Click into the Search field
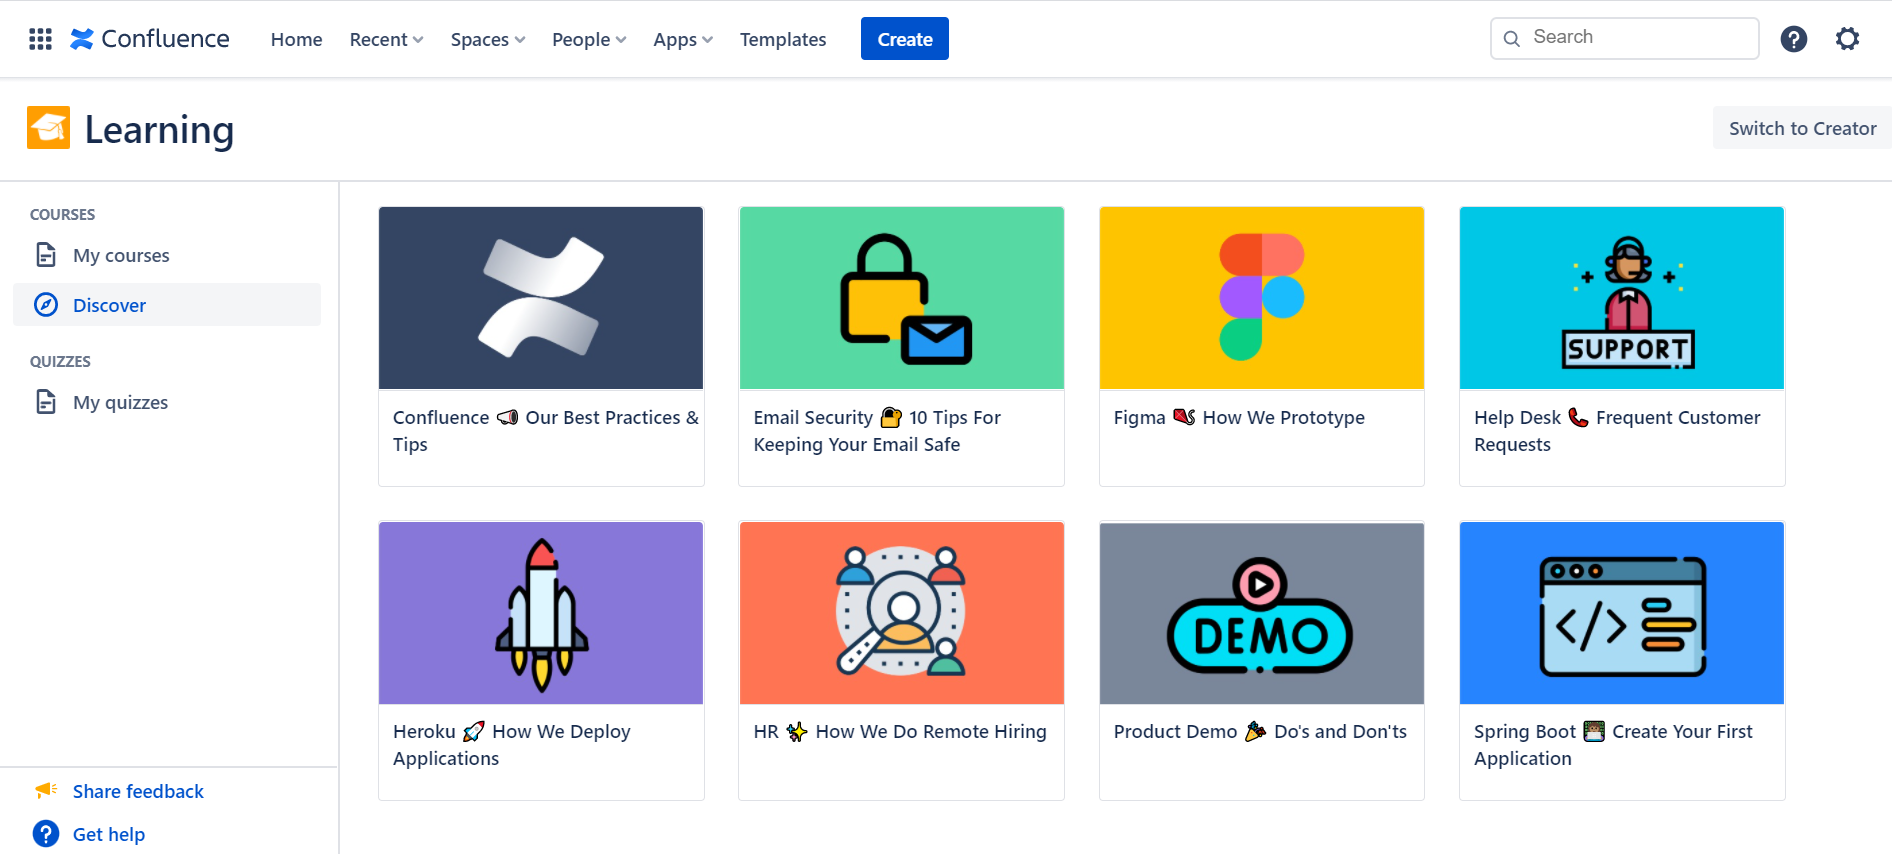Image resolution: width=1892 pixels, height=854 pixels. [1625, 38]
